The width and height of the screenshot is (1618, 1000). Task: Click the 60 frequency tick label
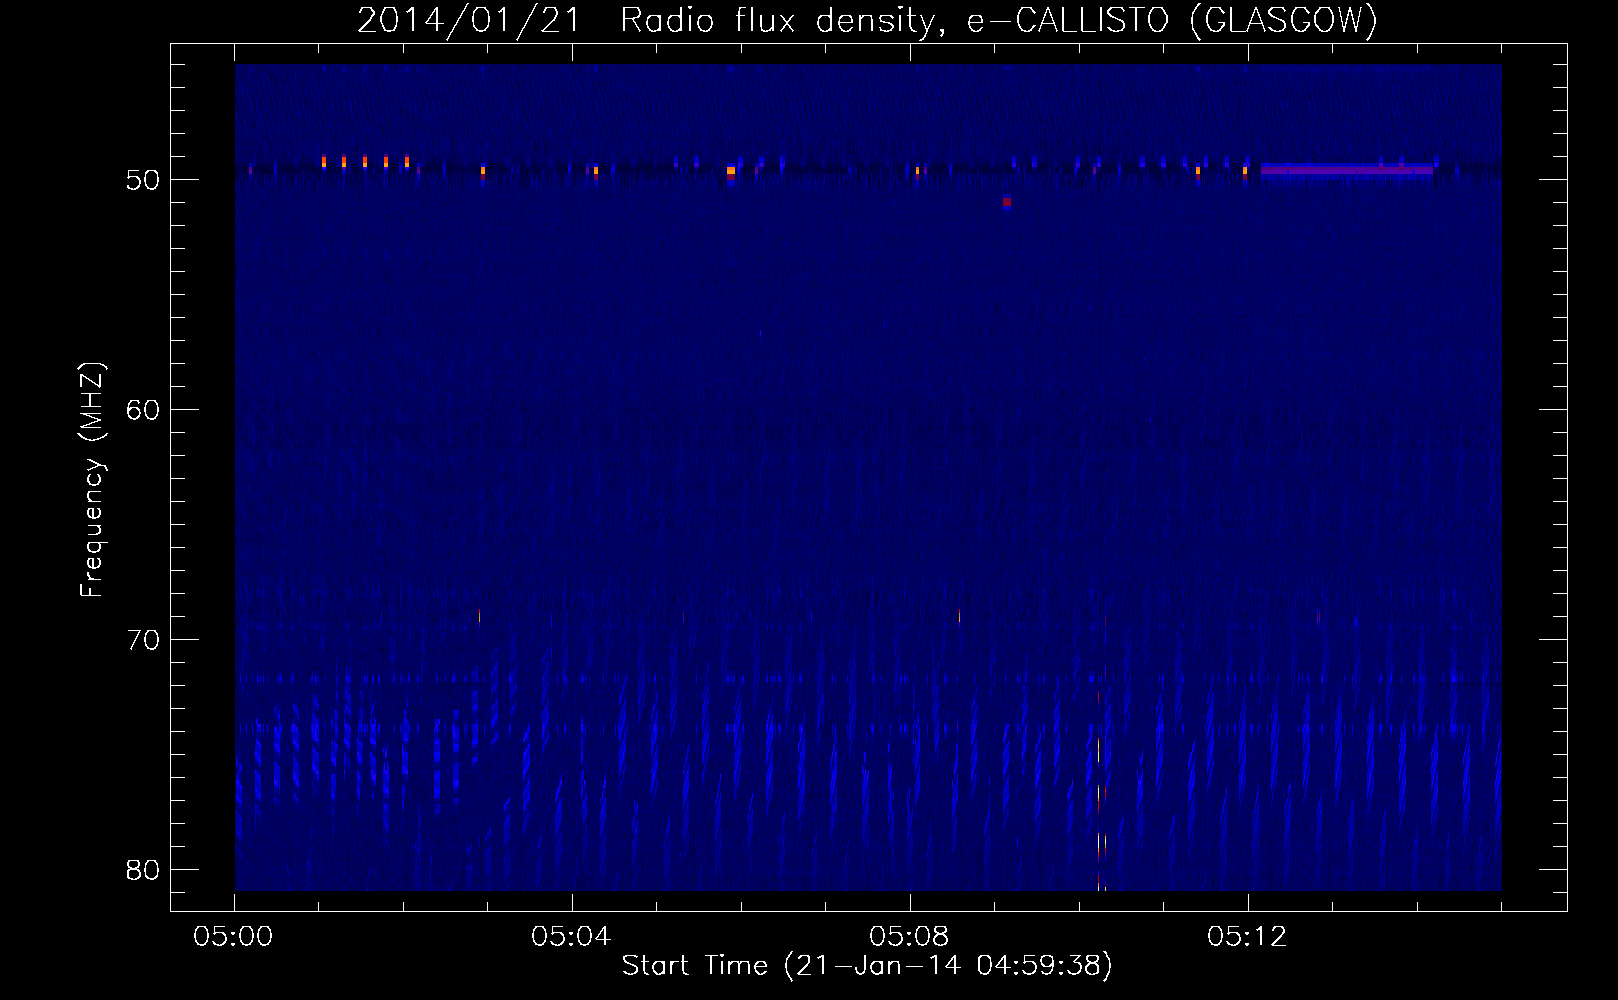pos(143,410)
